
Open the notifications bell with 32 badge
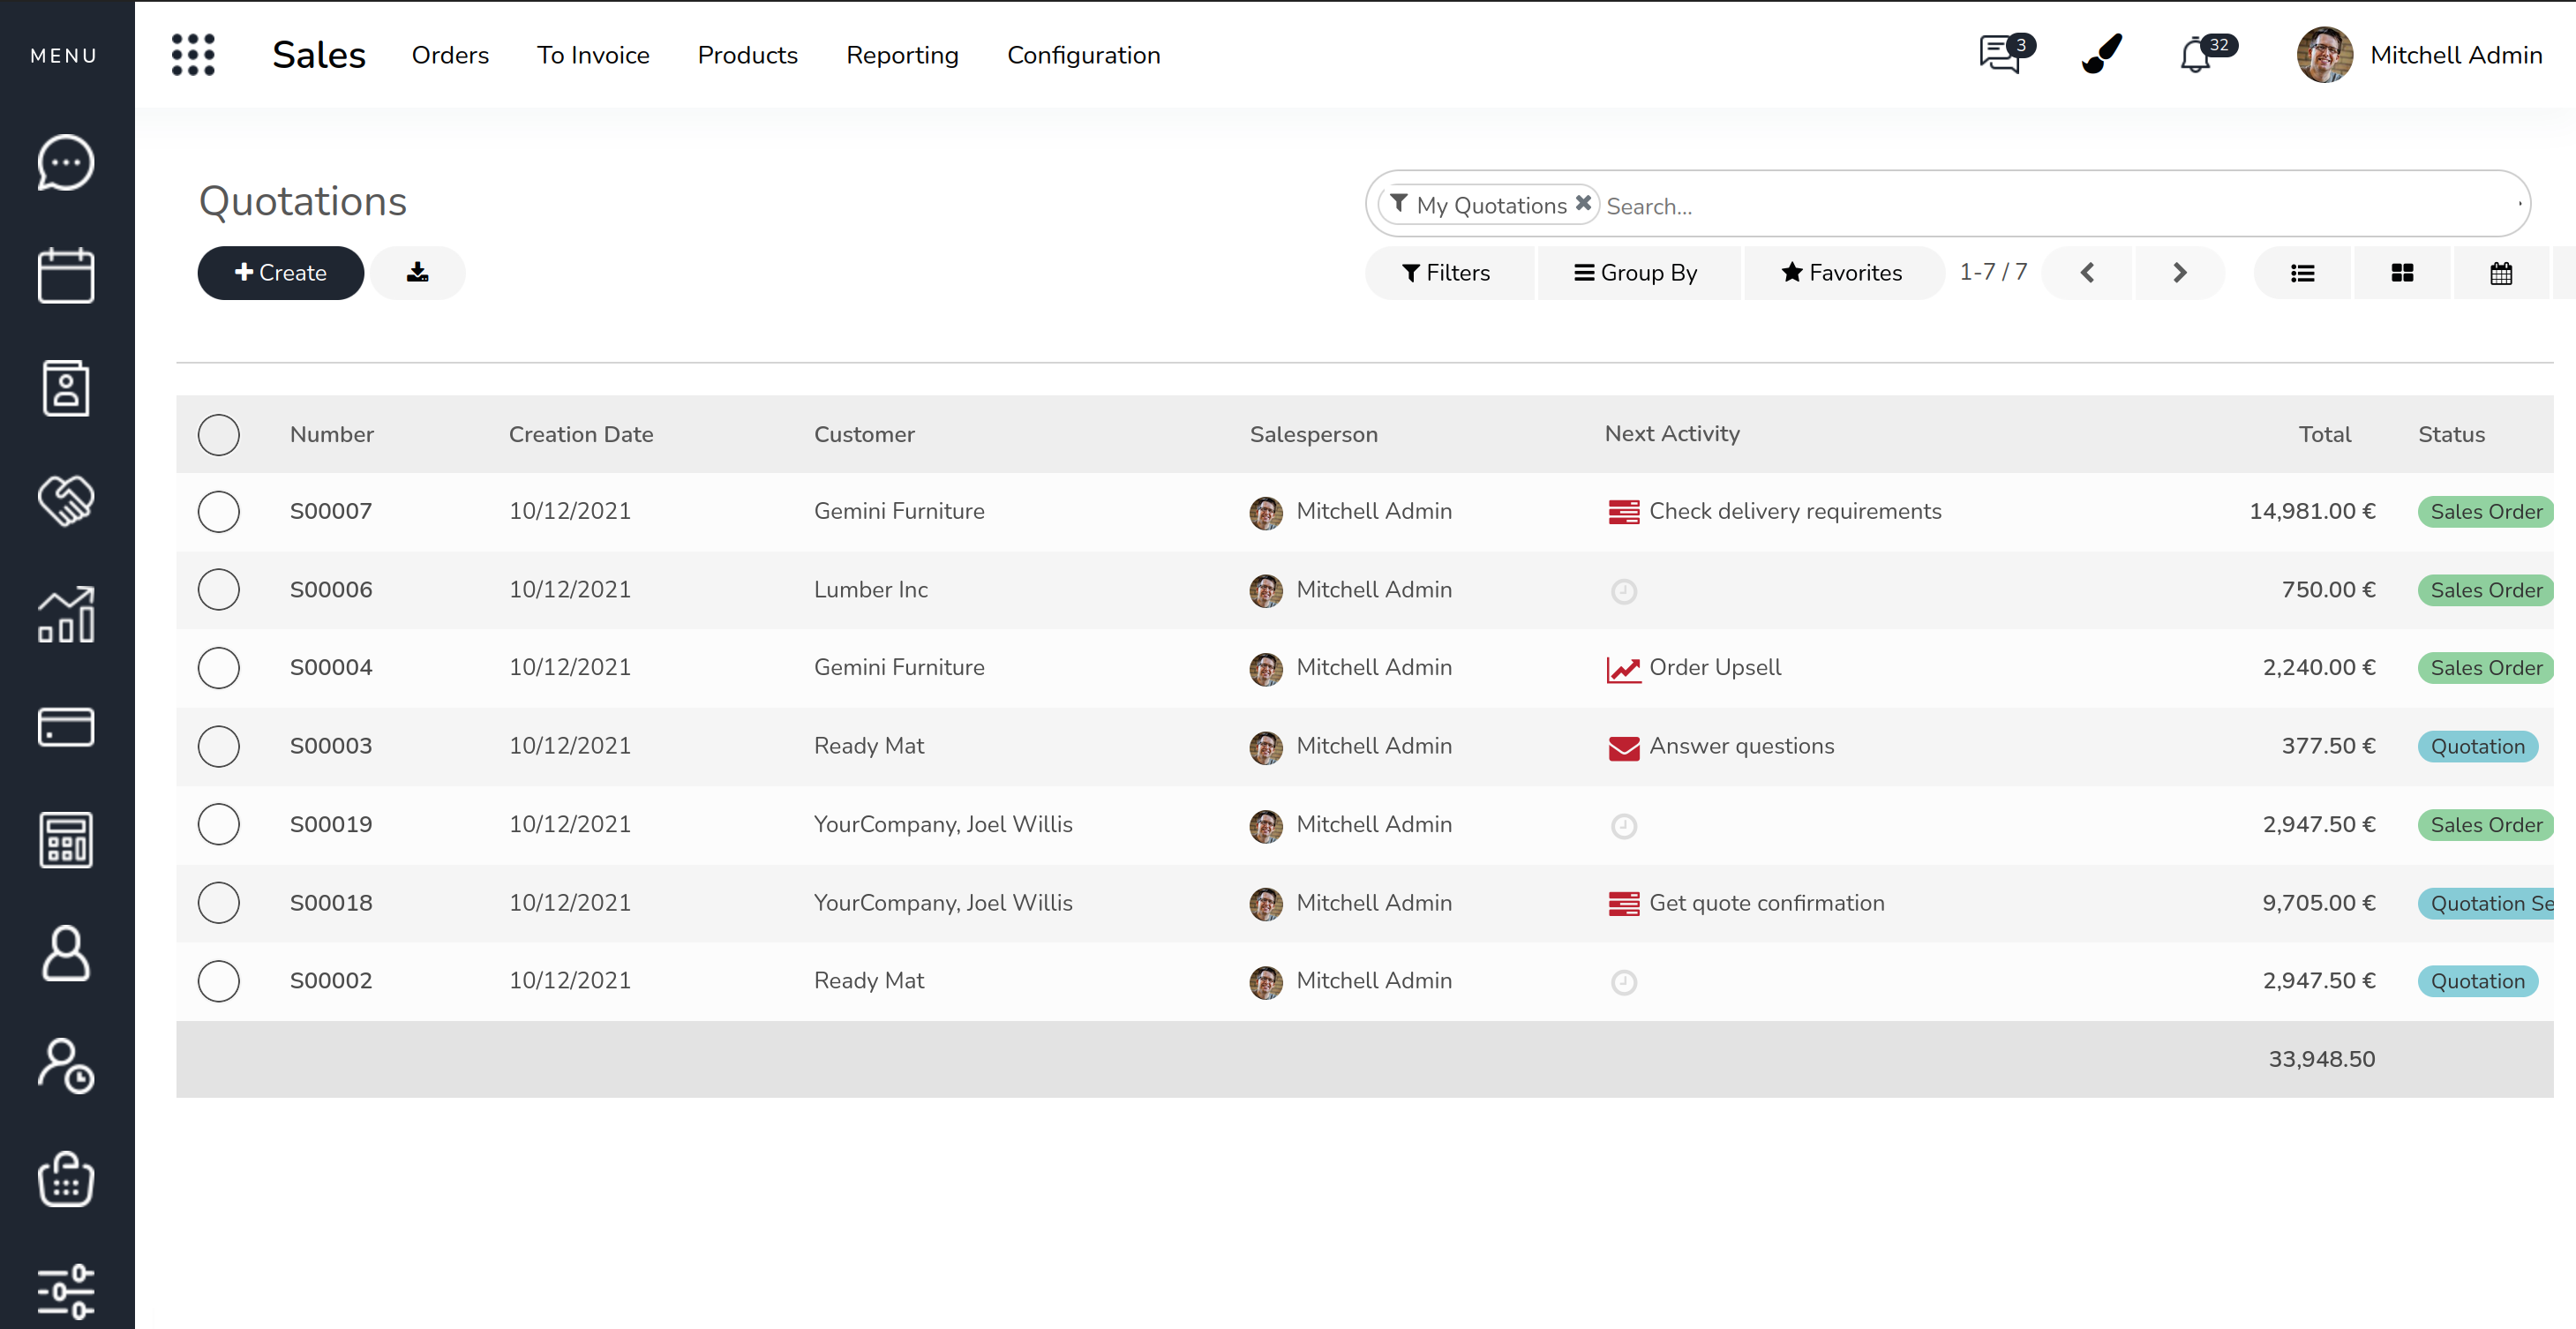(2197, 54)
